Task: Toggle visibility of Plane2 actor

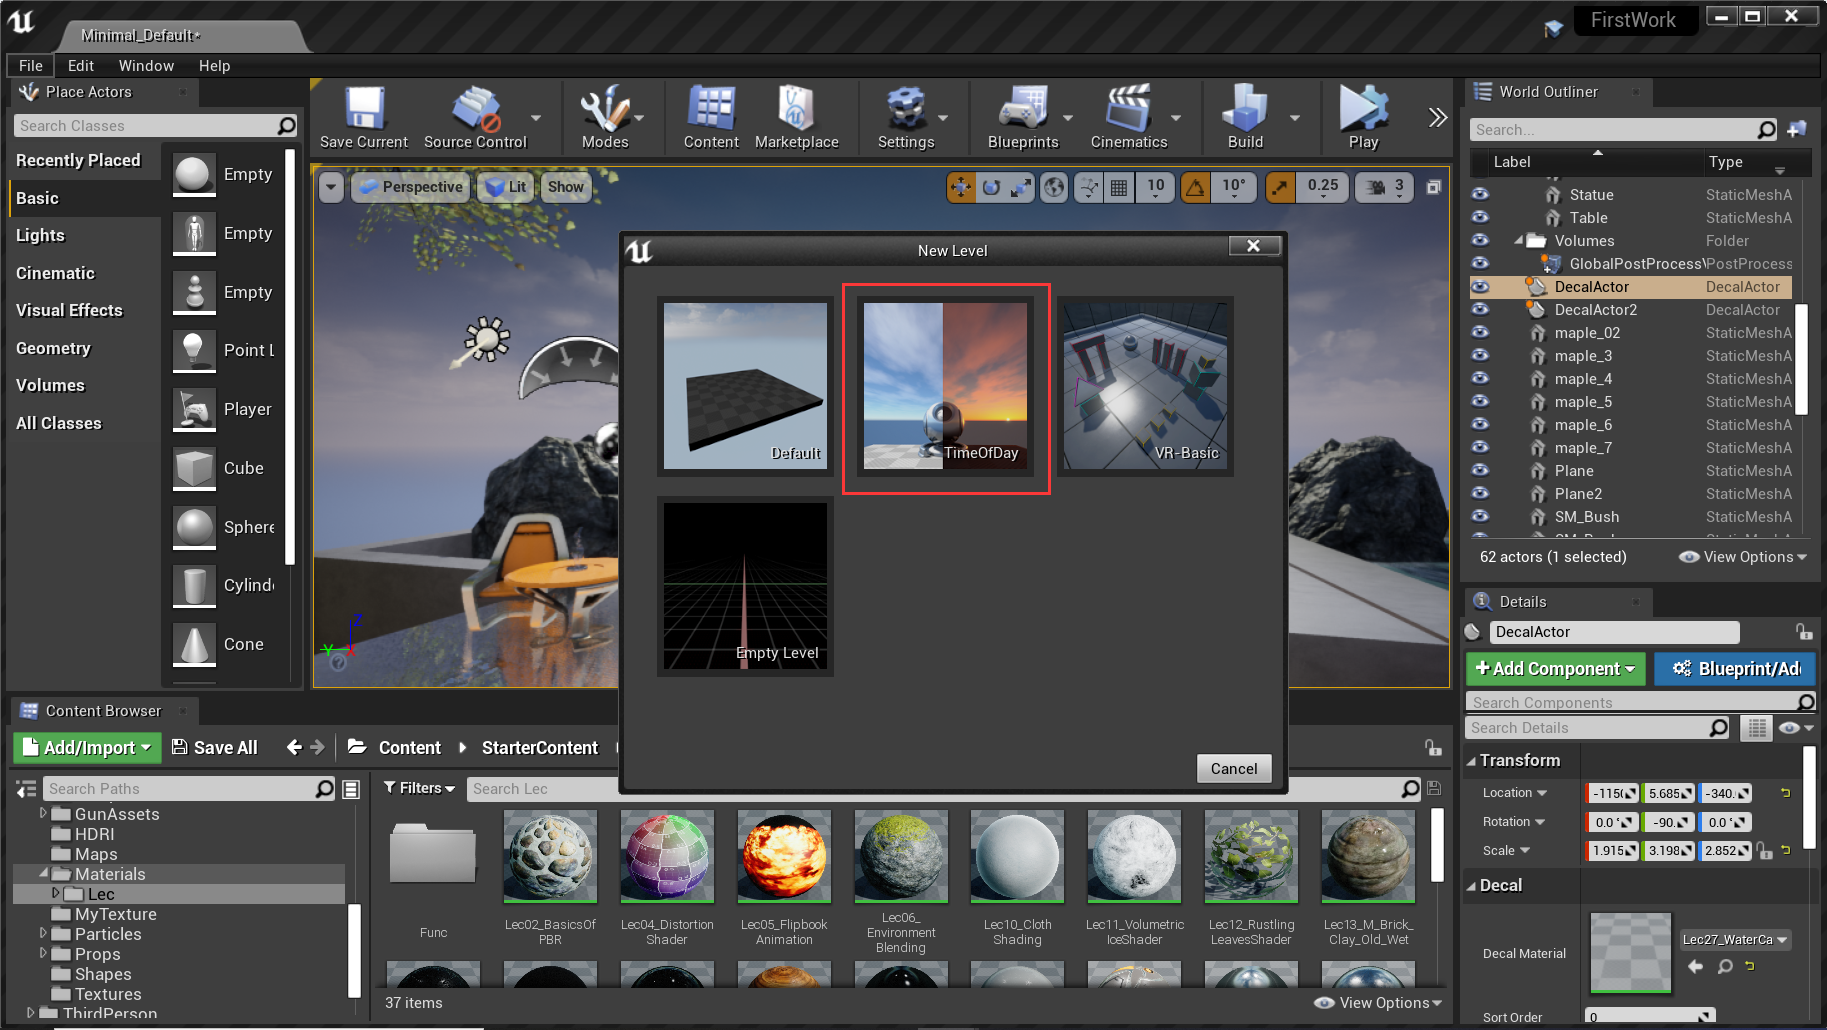Action: click(1480, 493)
